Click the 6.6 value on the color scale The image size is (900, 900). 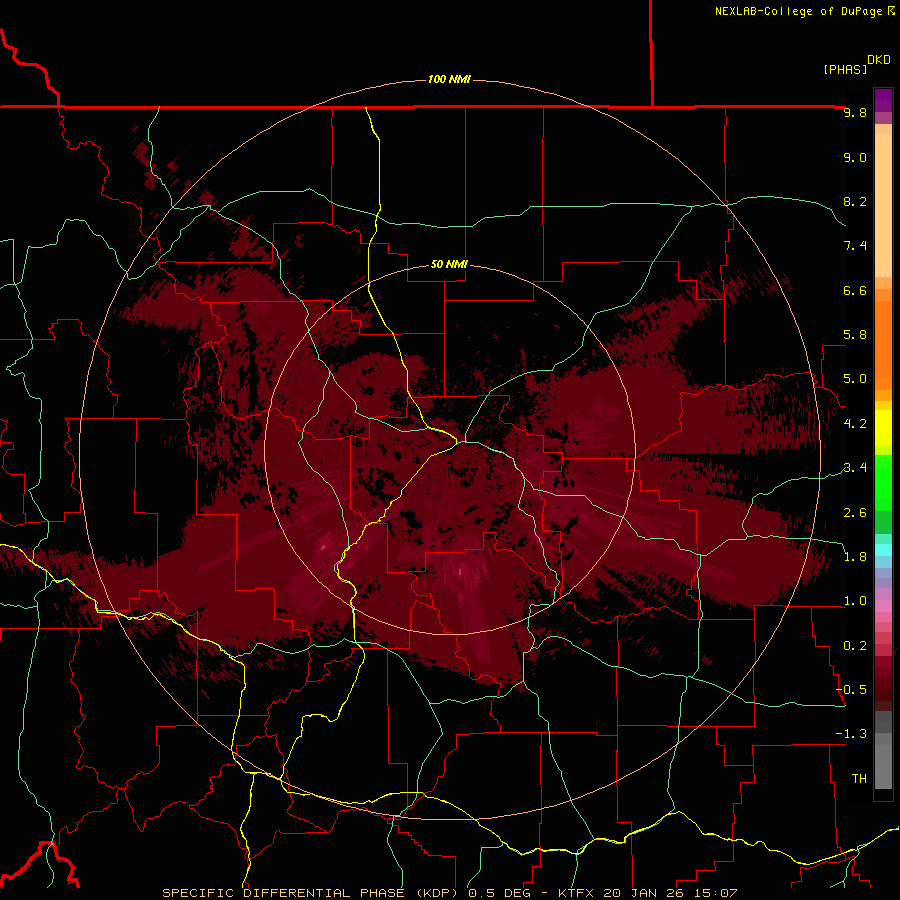[855, 290]
